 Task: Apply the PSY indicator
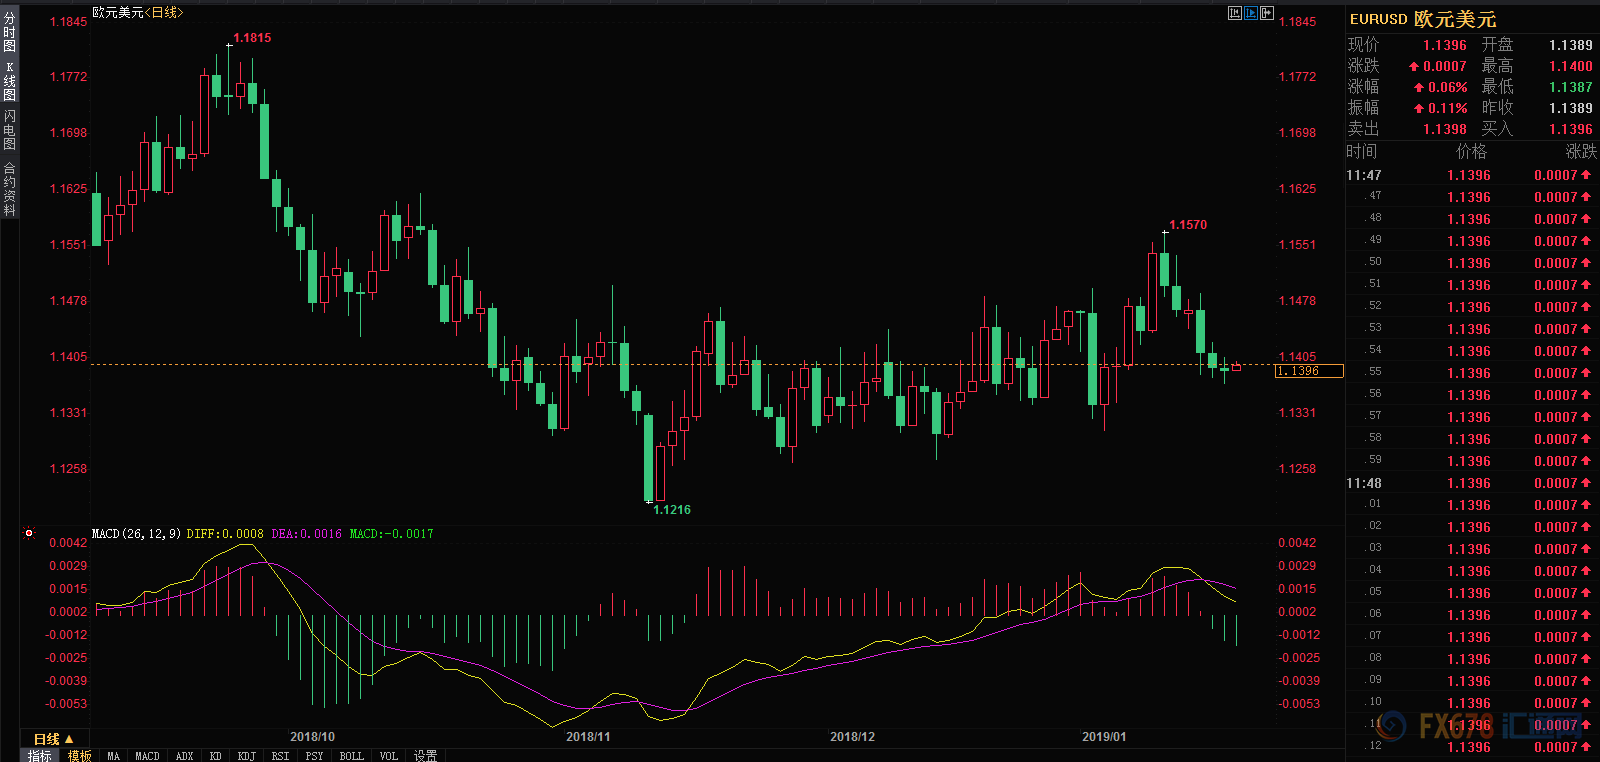coord(314,756)
